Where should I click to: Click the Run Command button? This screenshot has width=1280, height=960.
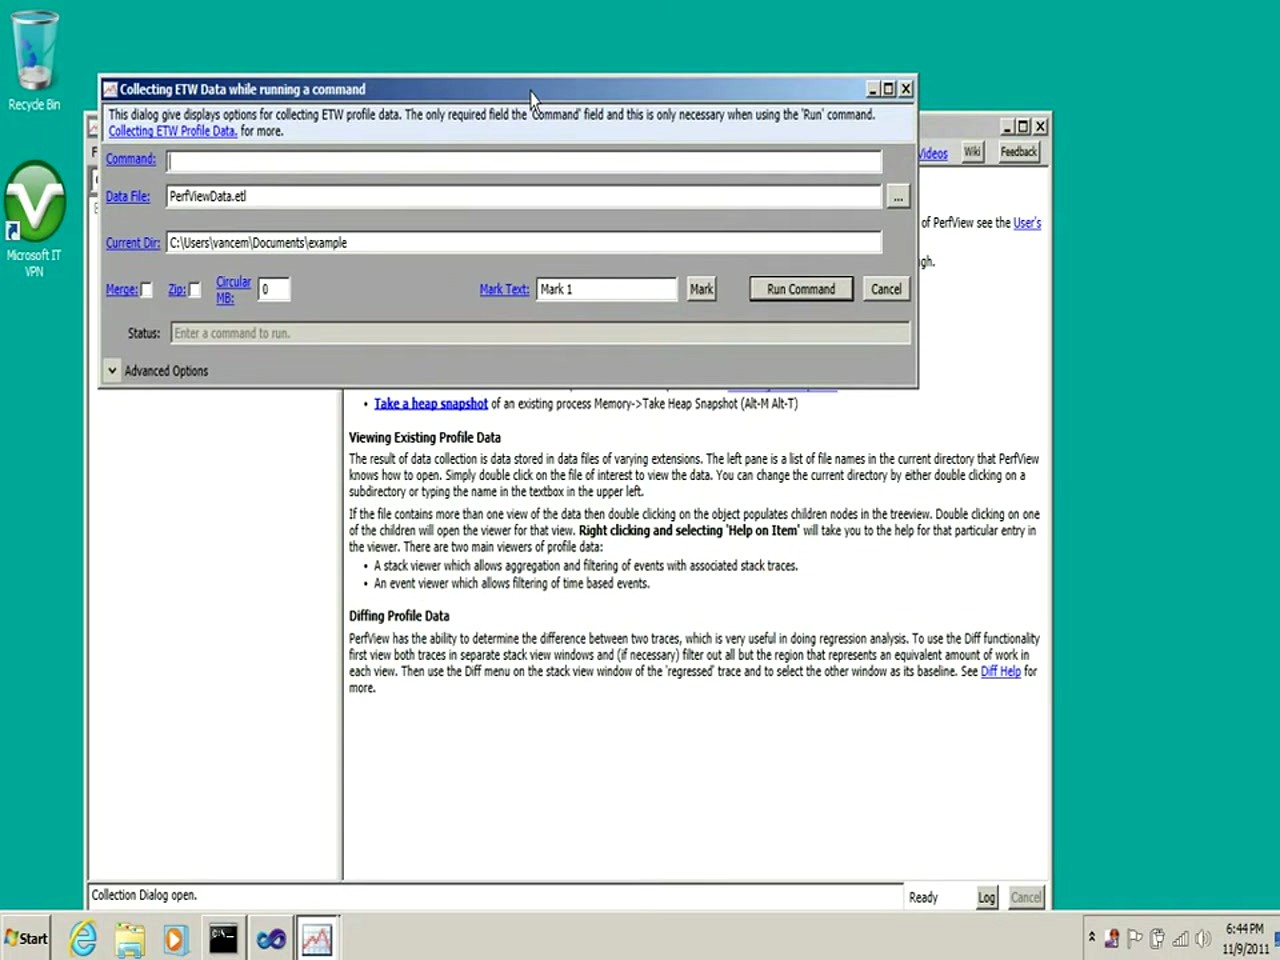(800, 289)
